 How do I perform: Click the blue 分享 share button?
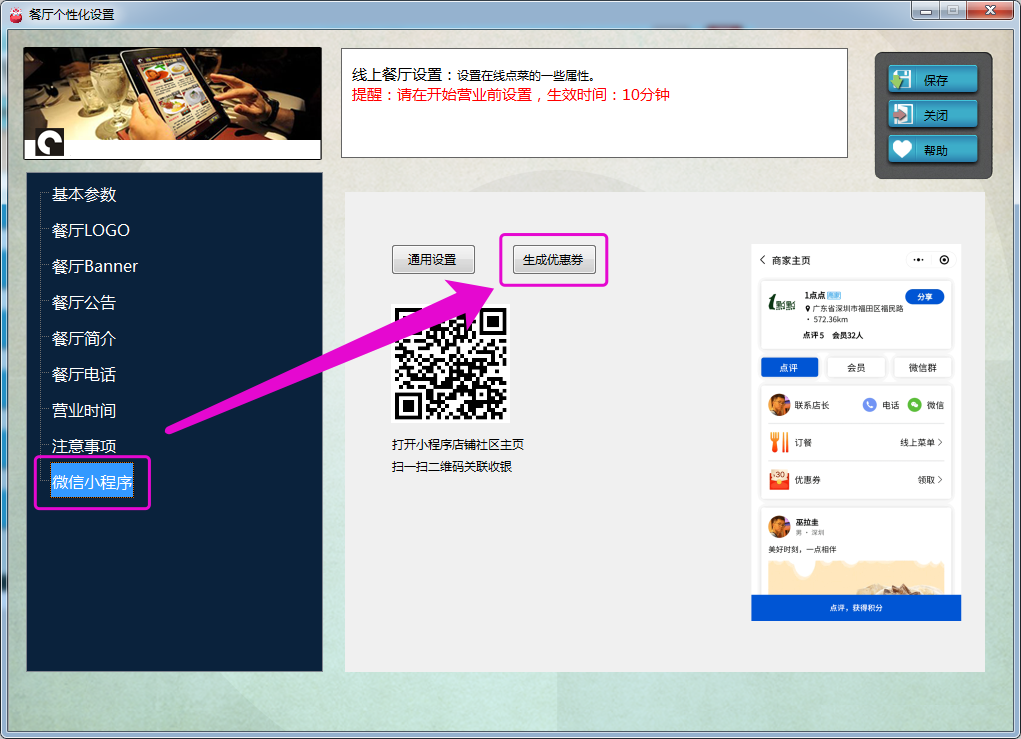pos(925,297)
